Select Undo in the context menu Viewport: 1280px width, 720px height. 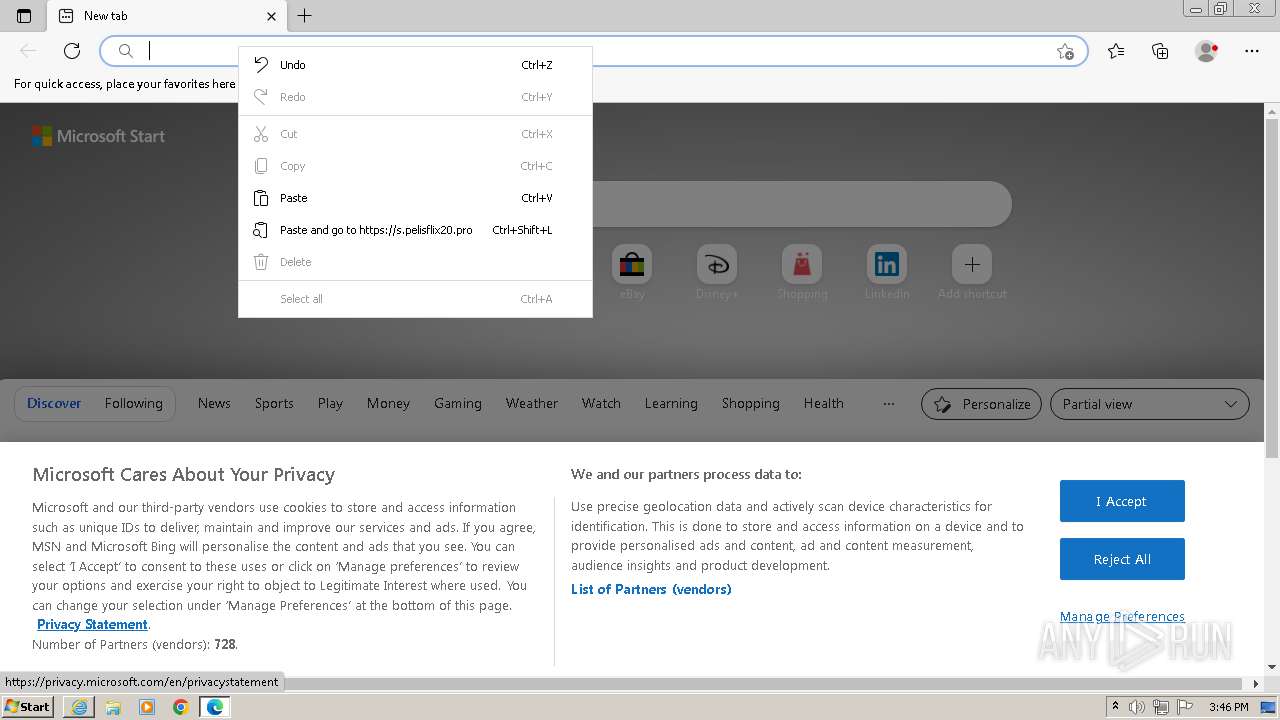(x=415, y=65)
